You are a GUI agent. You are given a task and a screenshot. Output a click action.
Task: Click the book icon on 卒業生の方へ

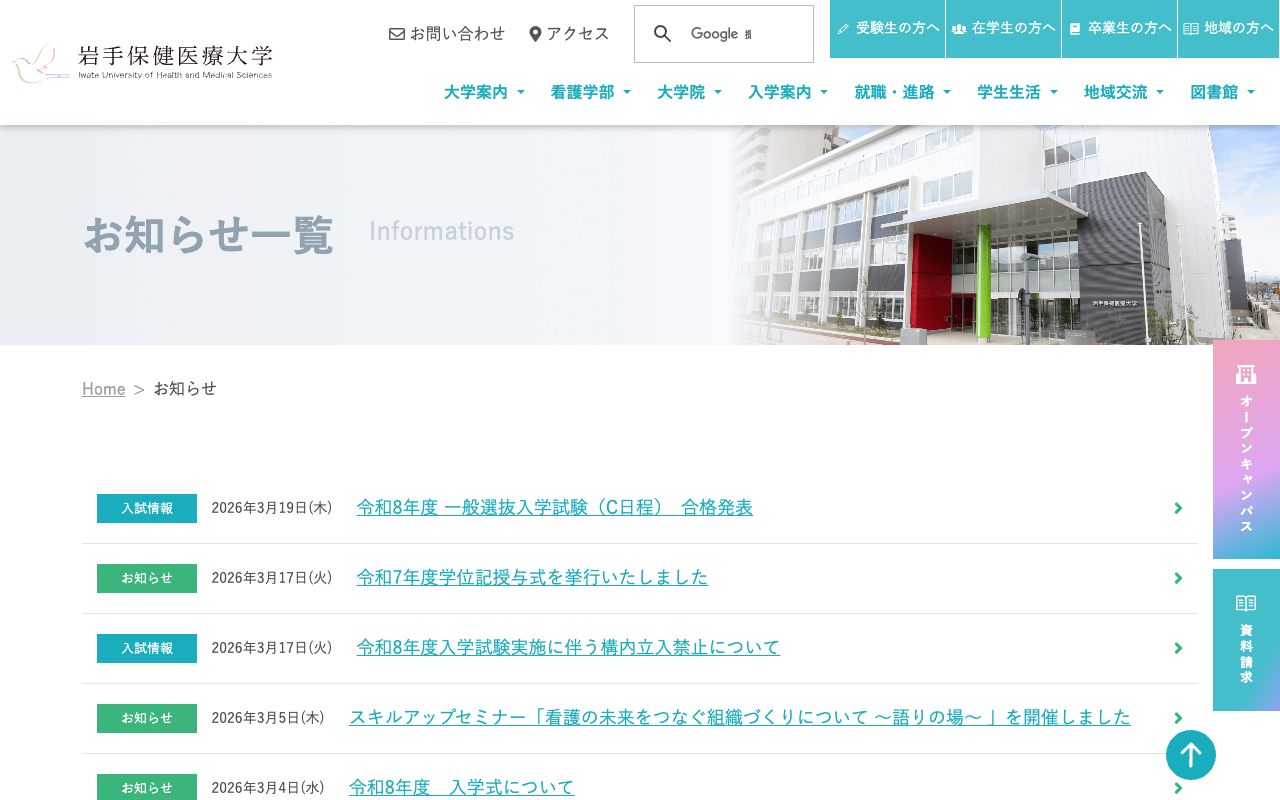tap(1075, 28)
